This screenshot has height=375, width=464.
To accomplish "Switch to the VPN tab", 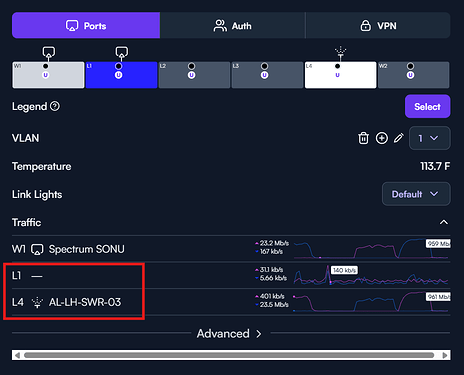I will tap(378, 26).
